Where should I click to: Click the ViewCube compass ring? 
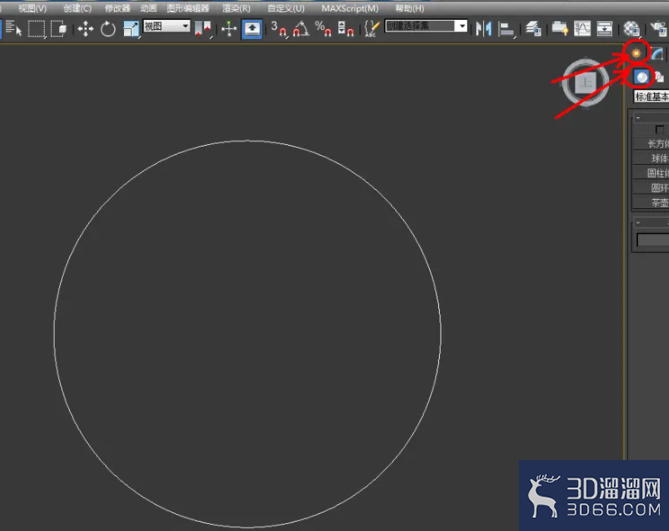click(585, 101)
